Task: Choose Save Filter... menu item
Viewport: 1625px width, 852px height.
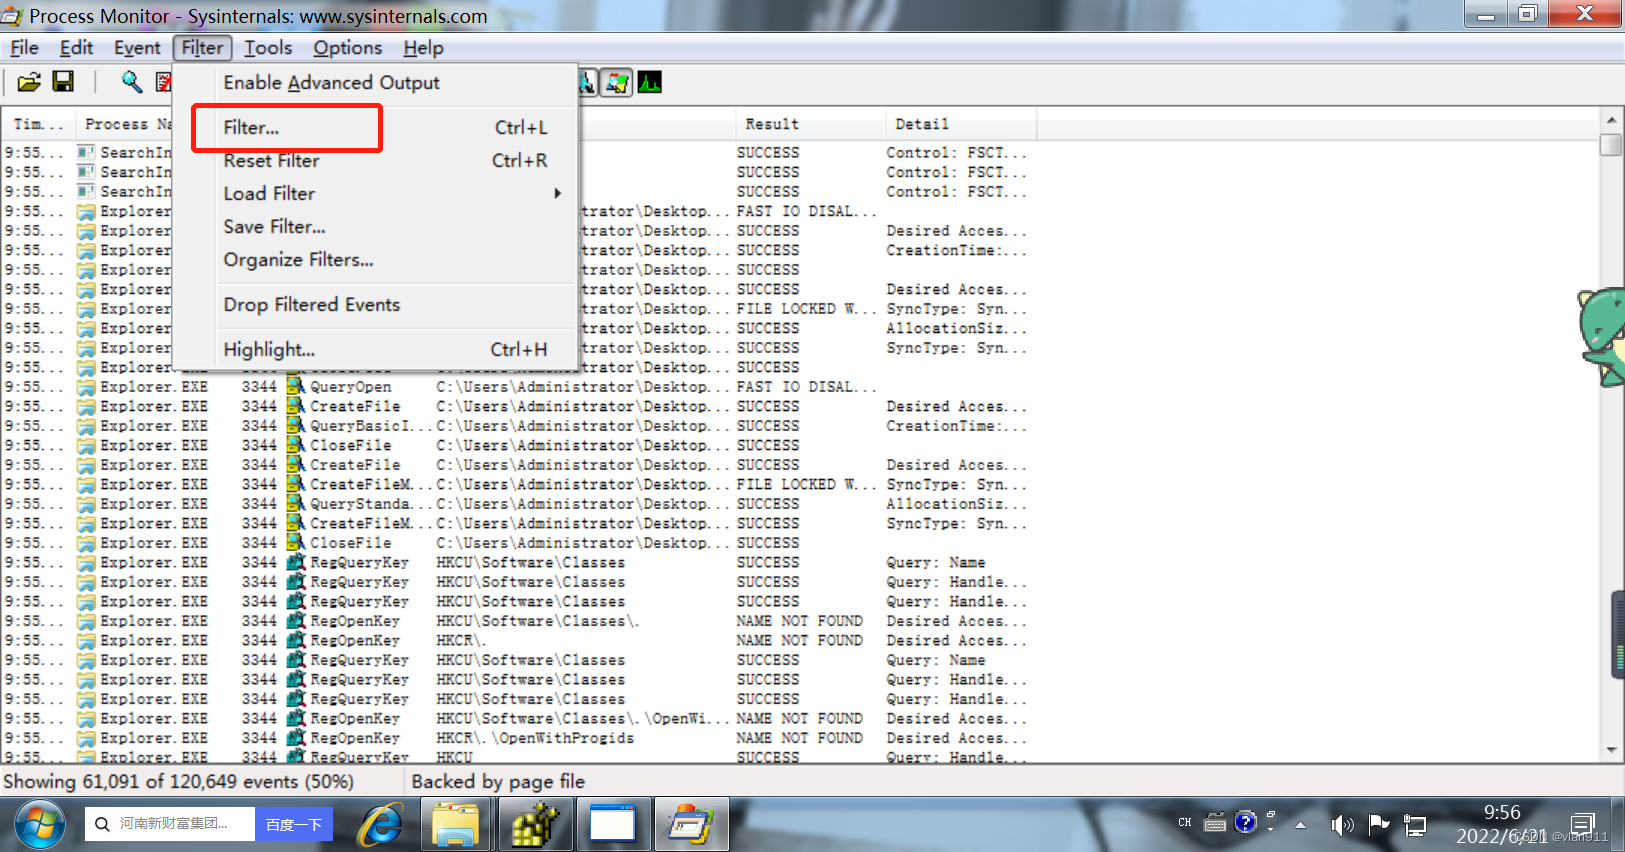Action: coord(375,227)
